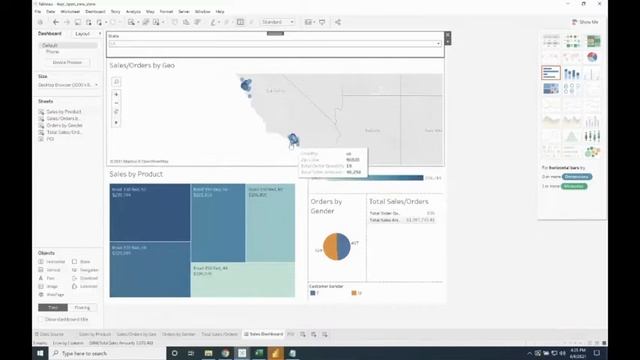Add a Navigation object

[85, 270]
